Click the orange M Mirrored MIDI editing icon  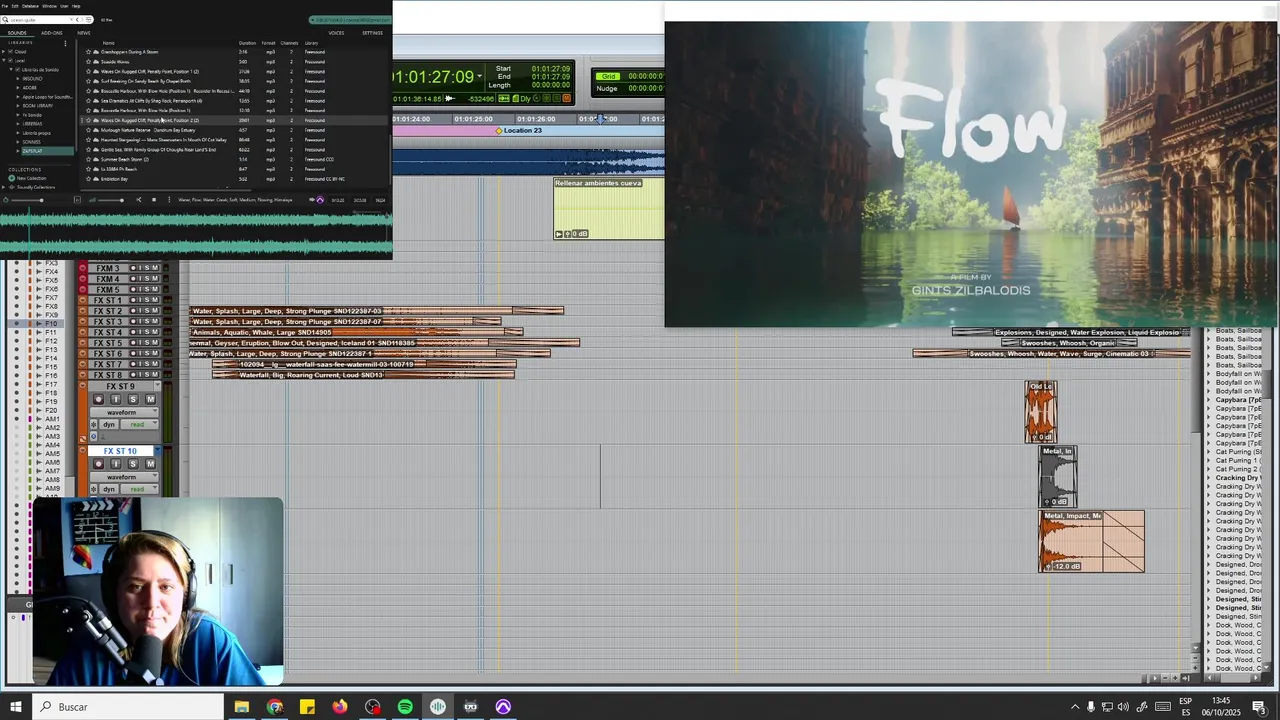566,99
